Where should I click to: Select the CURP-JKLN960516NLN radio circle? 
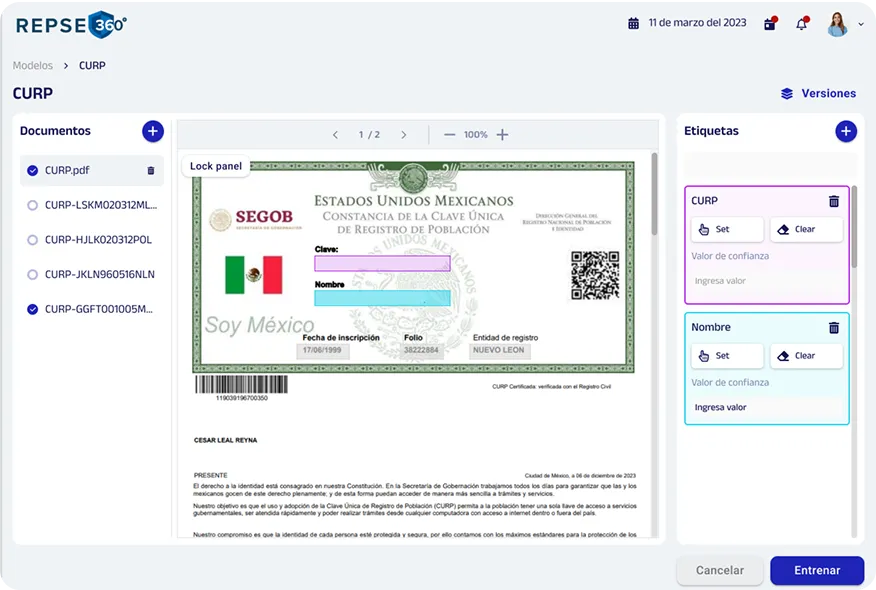point(32,274)
